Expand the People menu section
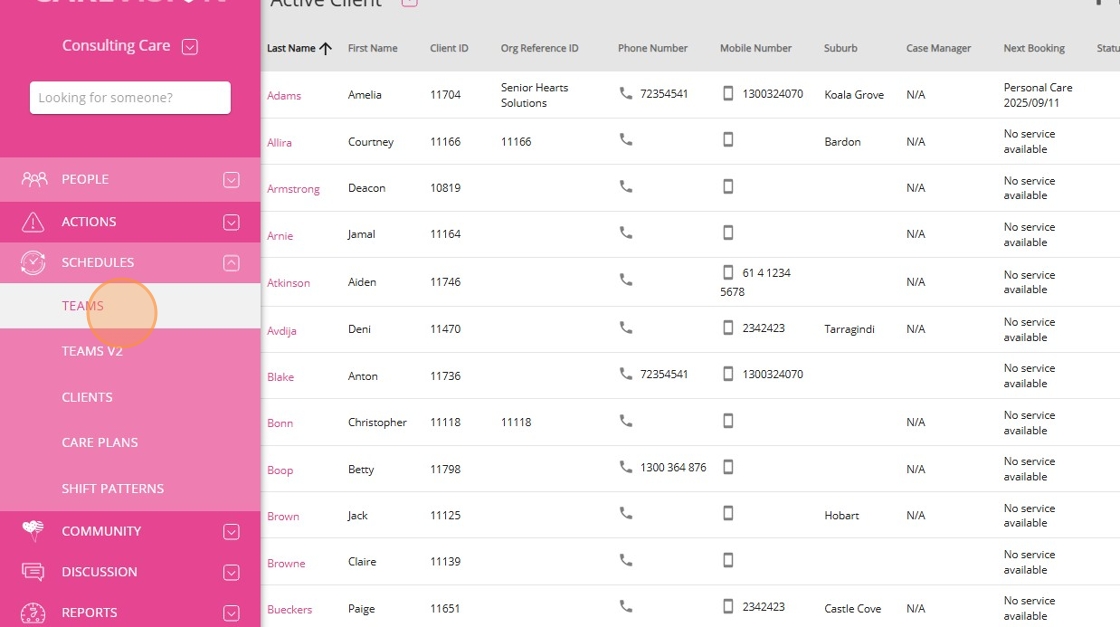 [x=231, y=180]
